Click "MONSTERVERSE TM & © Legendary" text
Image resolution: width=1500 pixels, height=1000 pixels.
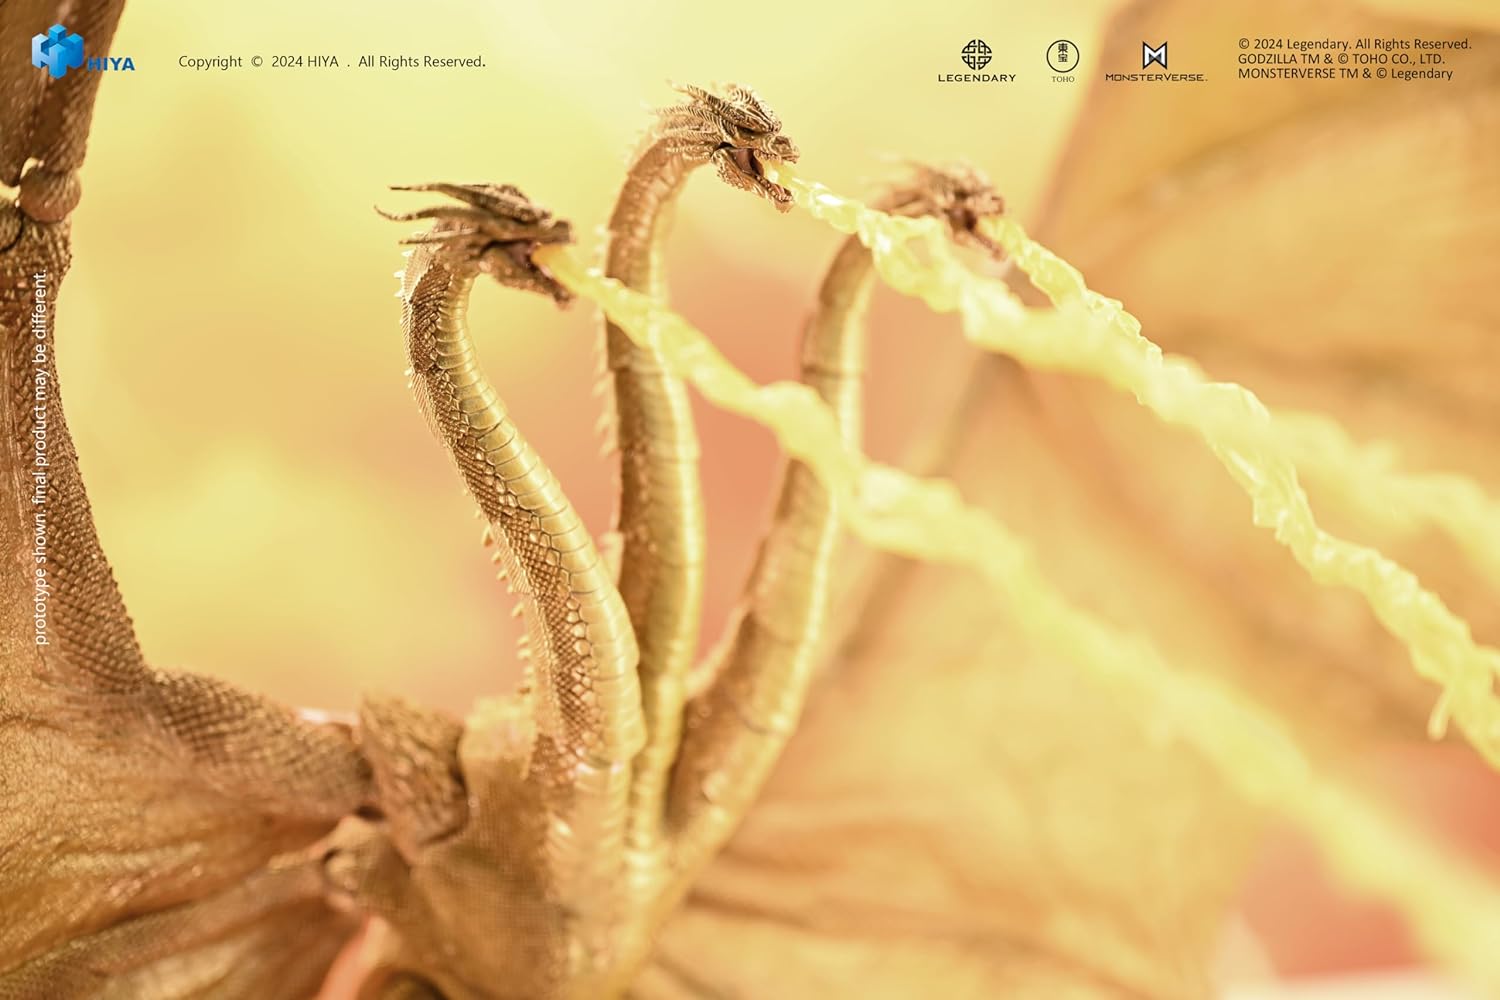click(x=1344, y=73)
